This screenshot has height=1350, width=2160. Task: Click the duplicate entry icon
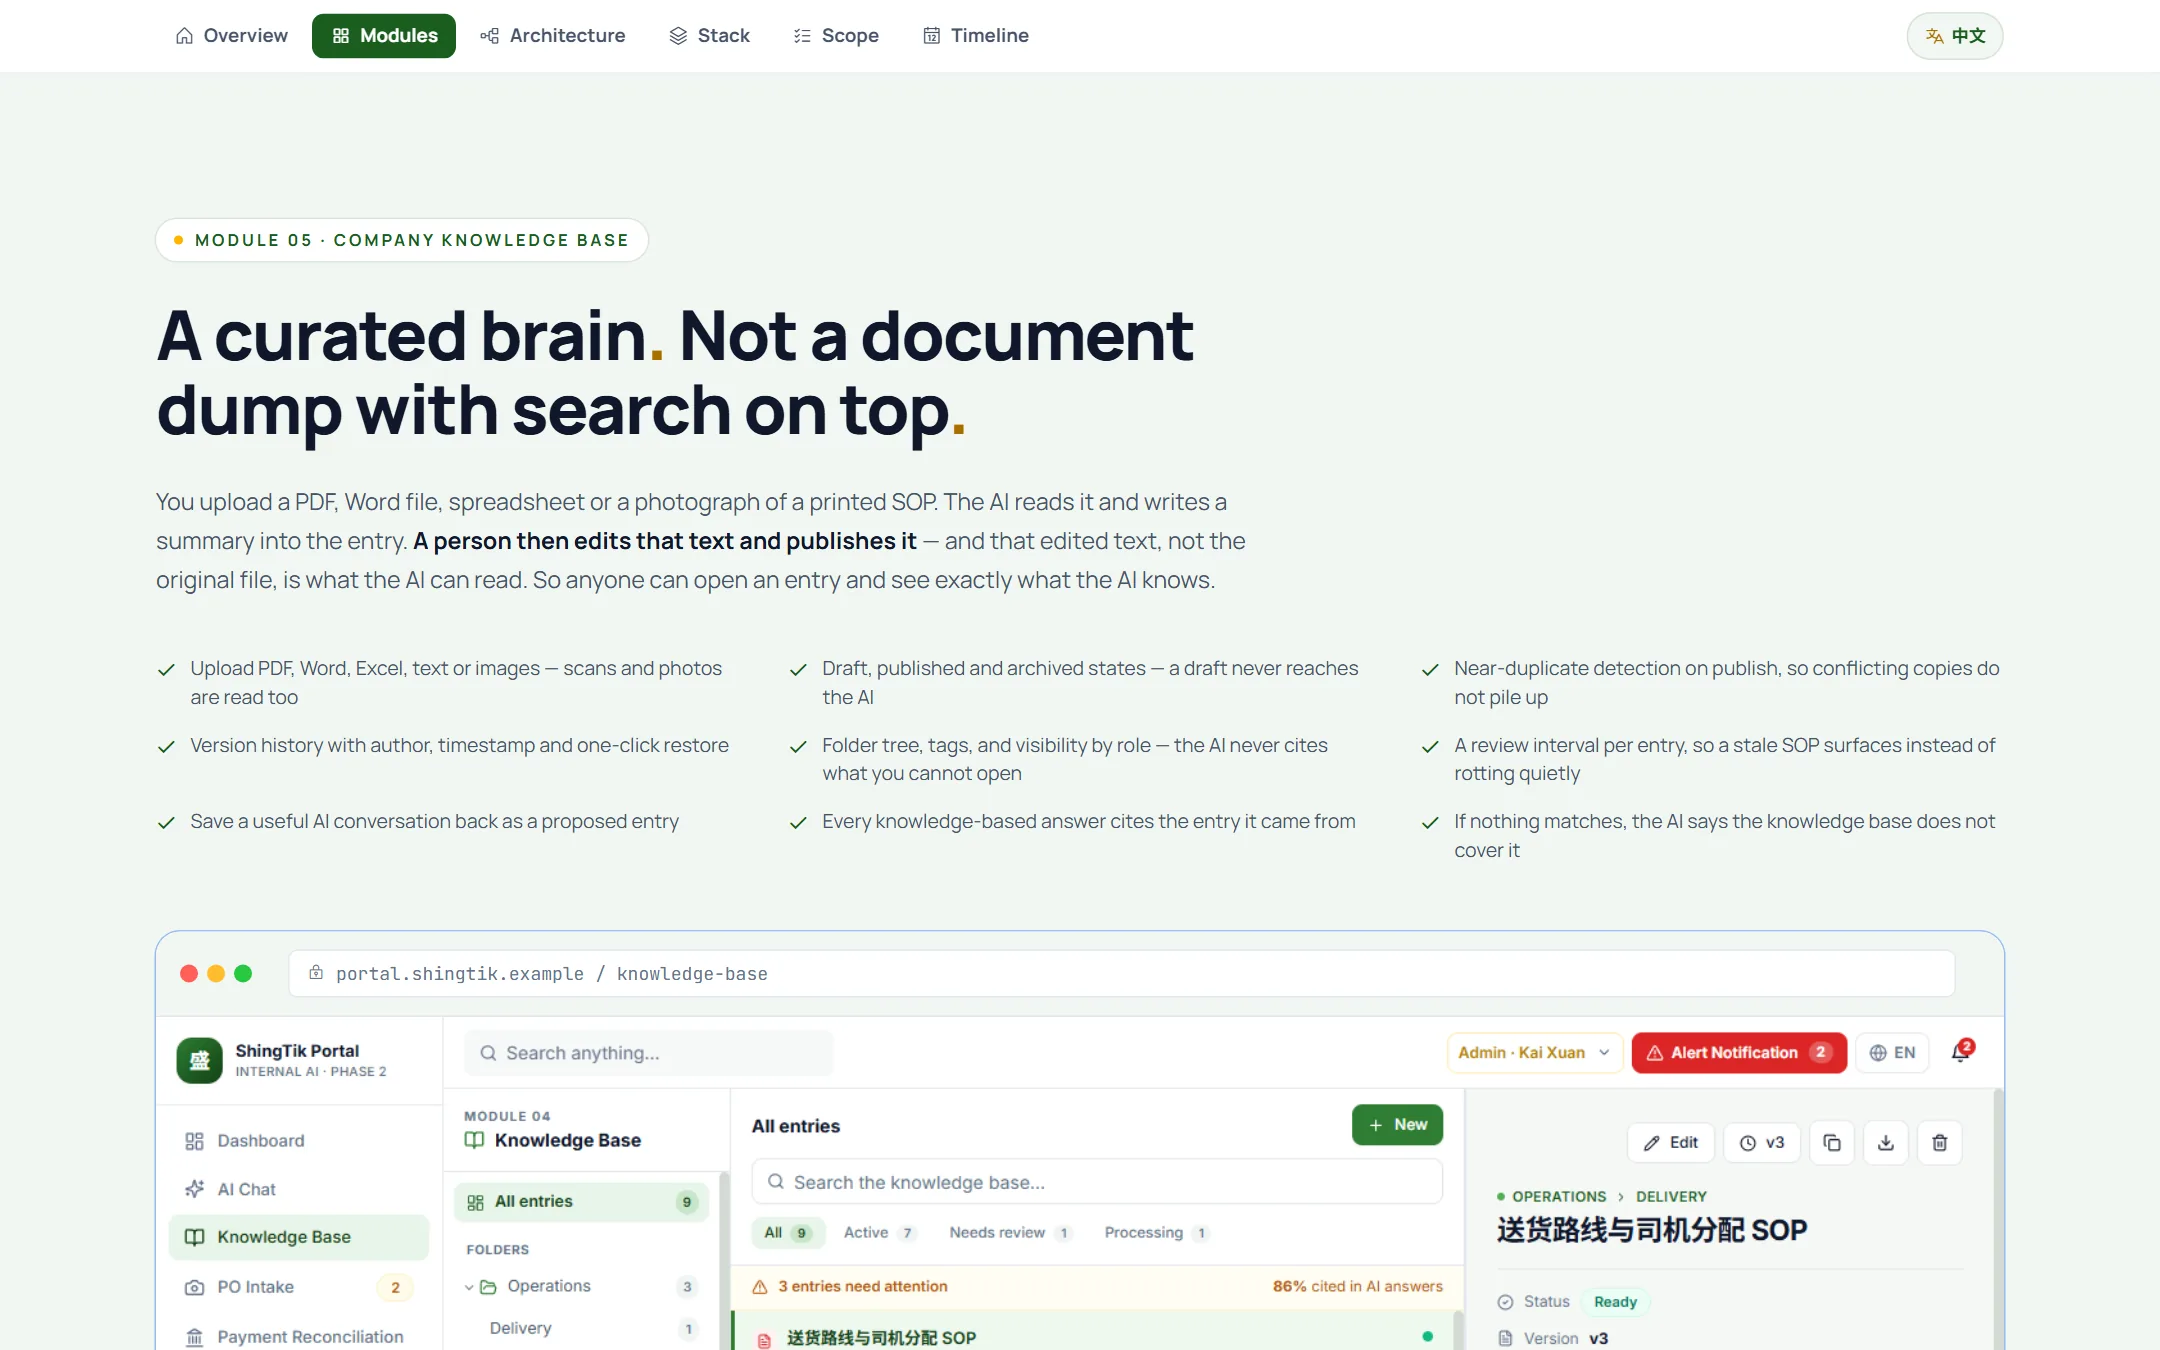[1832, 1143]
